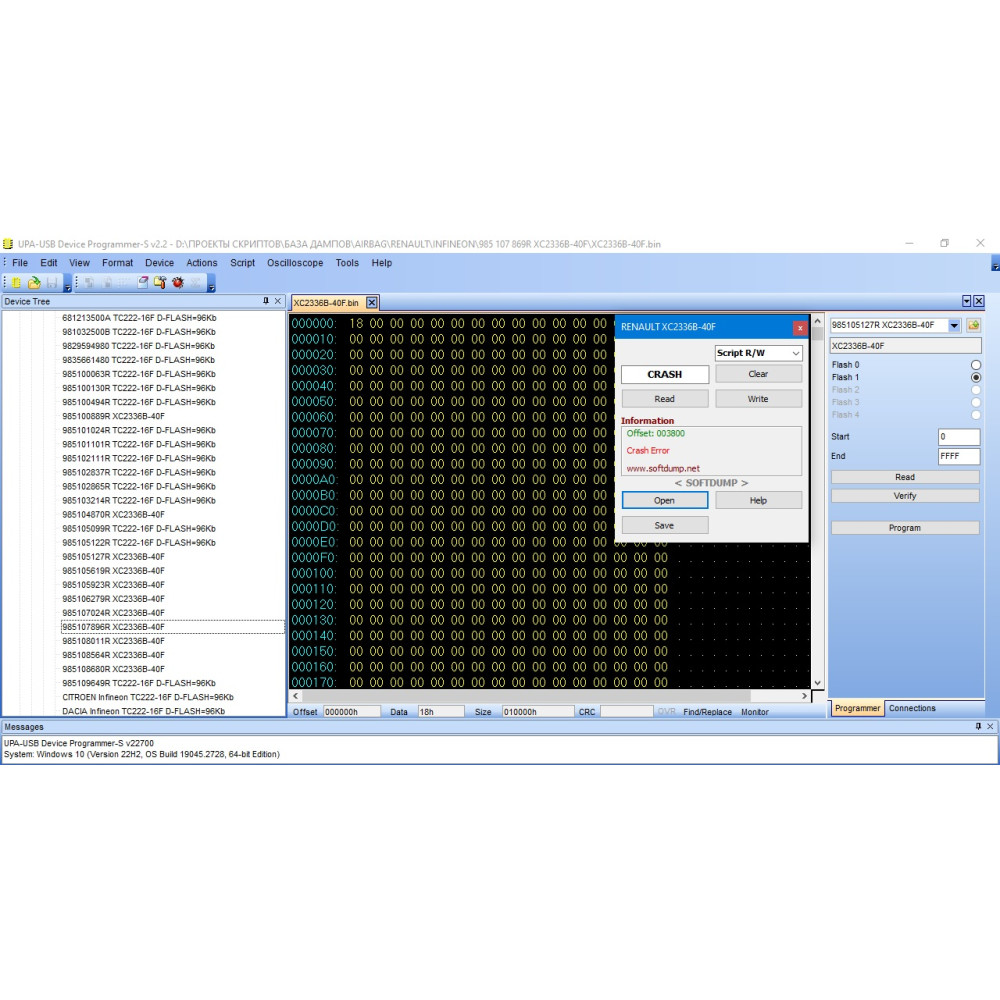Click the www.softdump.net link
The width and height of the screenshot is (1000, 1000).
click(x=663, y=468)
